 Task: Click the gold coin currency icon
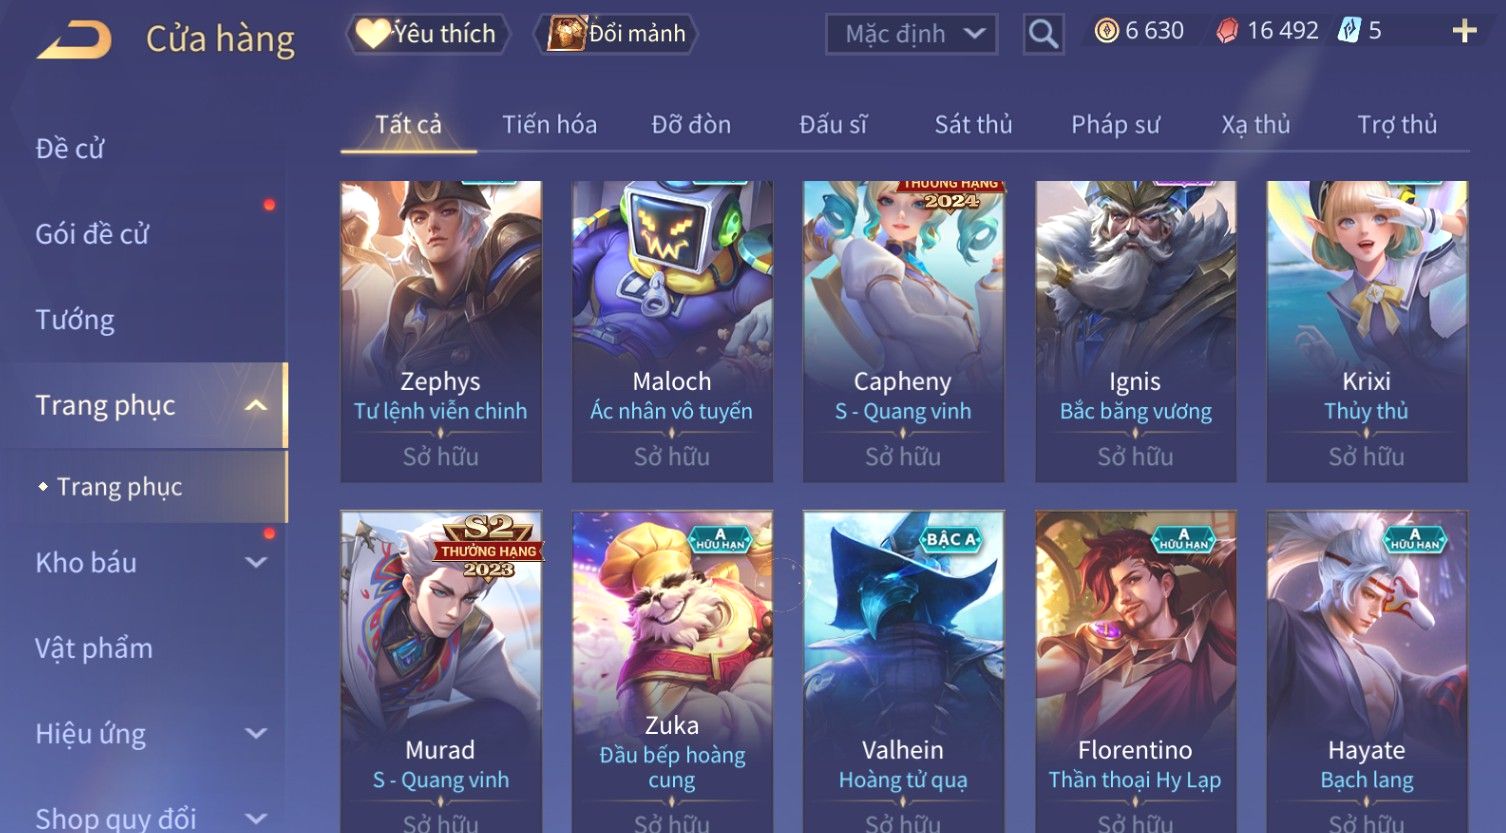point(1106,32)
